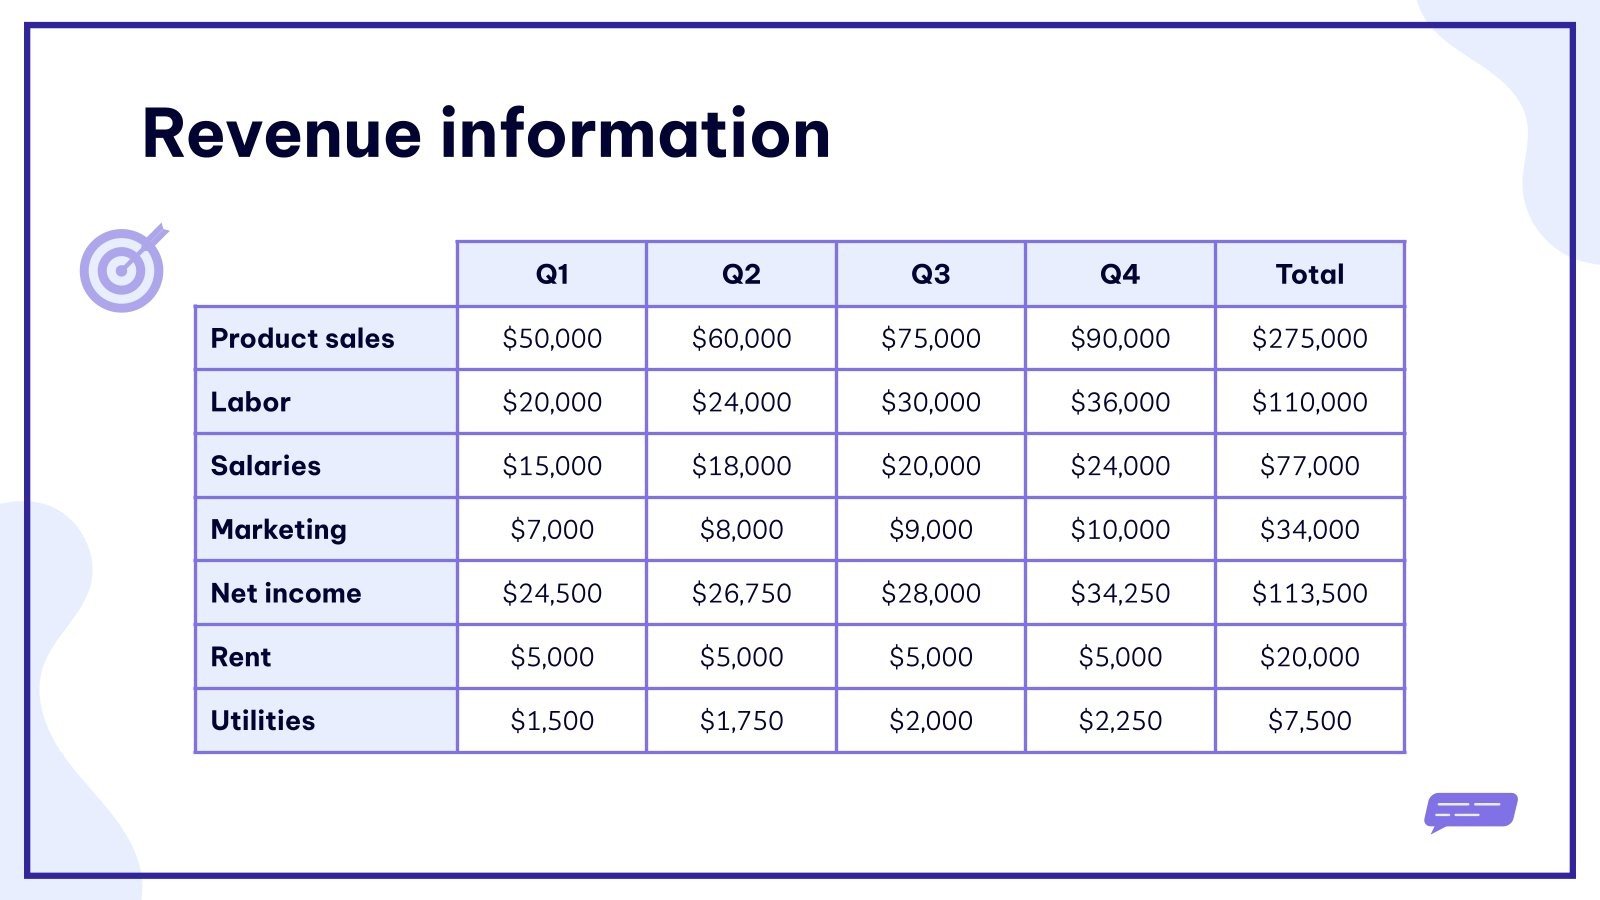The height and width of the screenshot is (900, 1600).
Task: Click the Total column header
Action: [x=1309, y=274]
